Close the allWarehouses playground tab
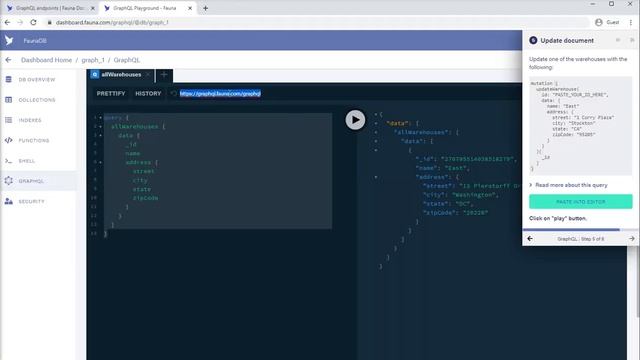 tap(148, 75)
